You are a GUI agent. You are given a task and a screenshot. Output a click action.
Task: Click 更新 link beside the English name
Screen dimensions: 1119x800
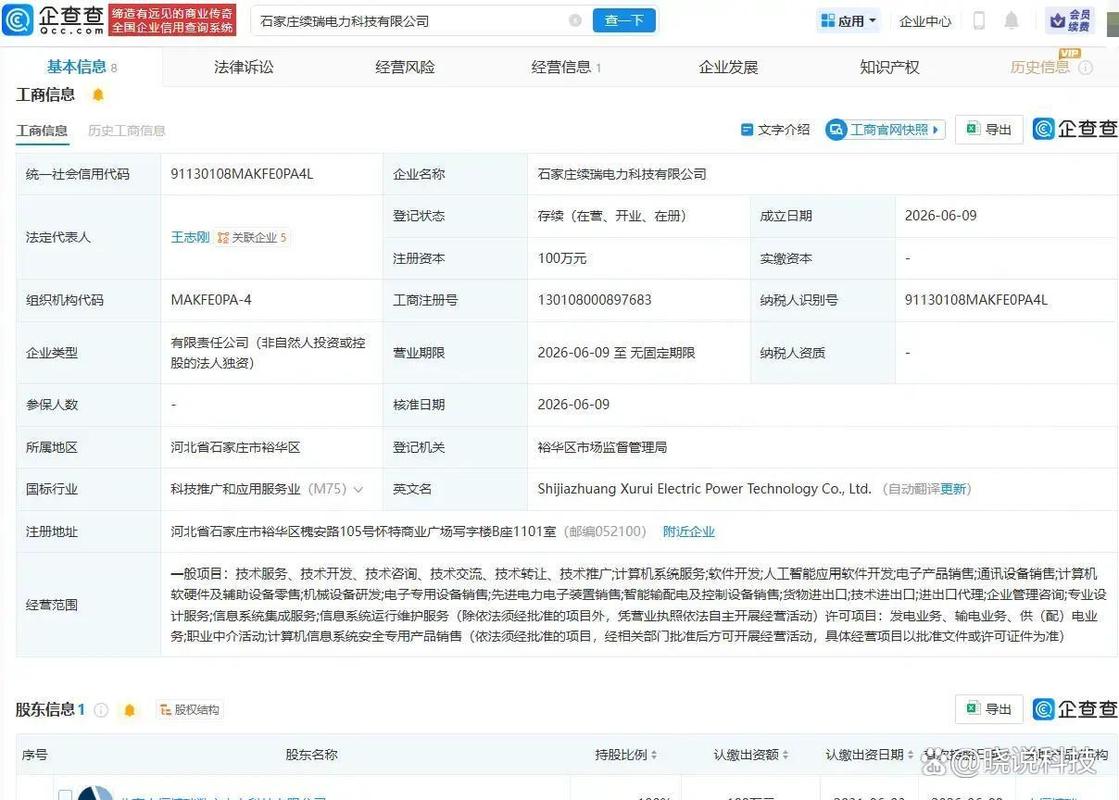953,489
